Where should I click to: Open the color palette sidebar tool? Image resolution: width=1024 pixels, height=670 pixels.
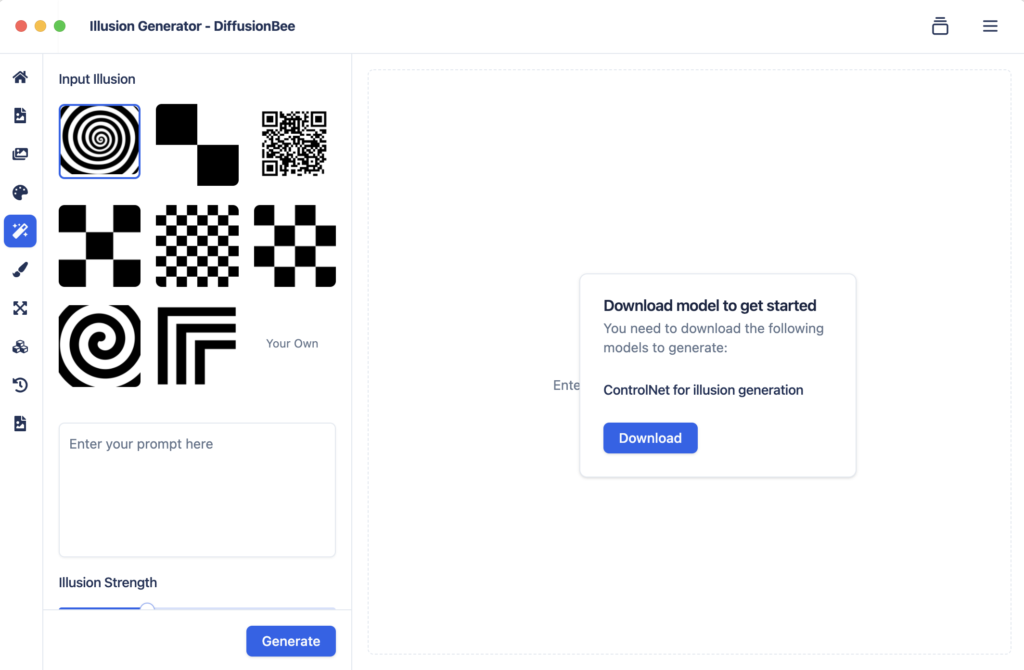tap(20, 193)
